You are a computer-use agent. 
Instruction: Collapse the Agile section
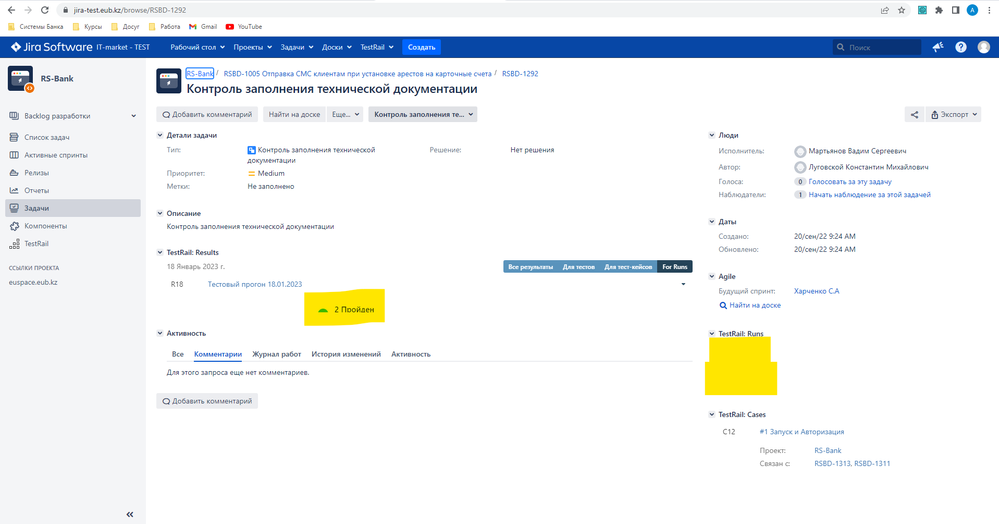click(x=712, y=277)
